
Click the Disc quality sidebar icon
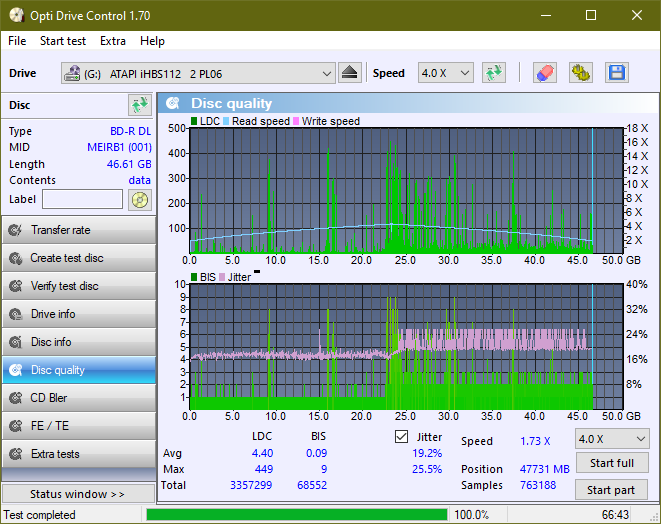pos(16,370)
